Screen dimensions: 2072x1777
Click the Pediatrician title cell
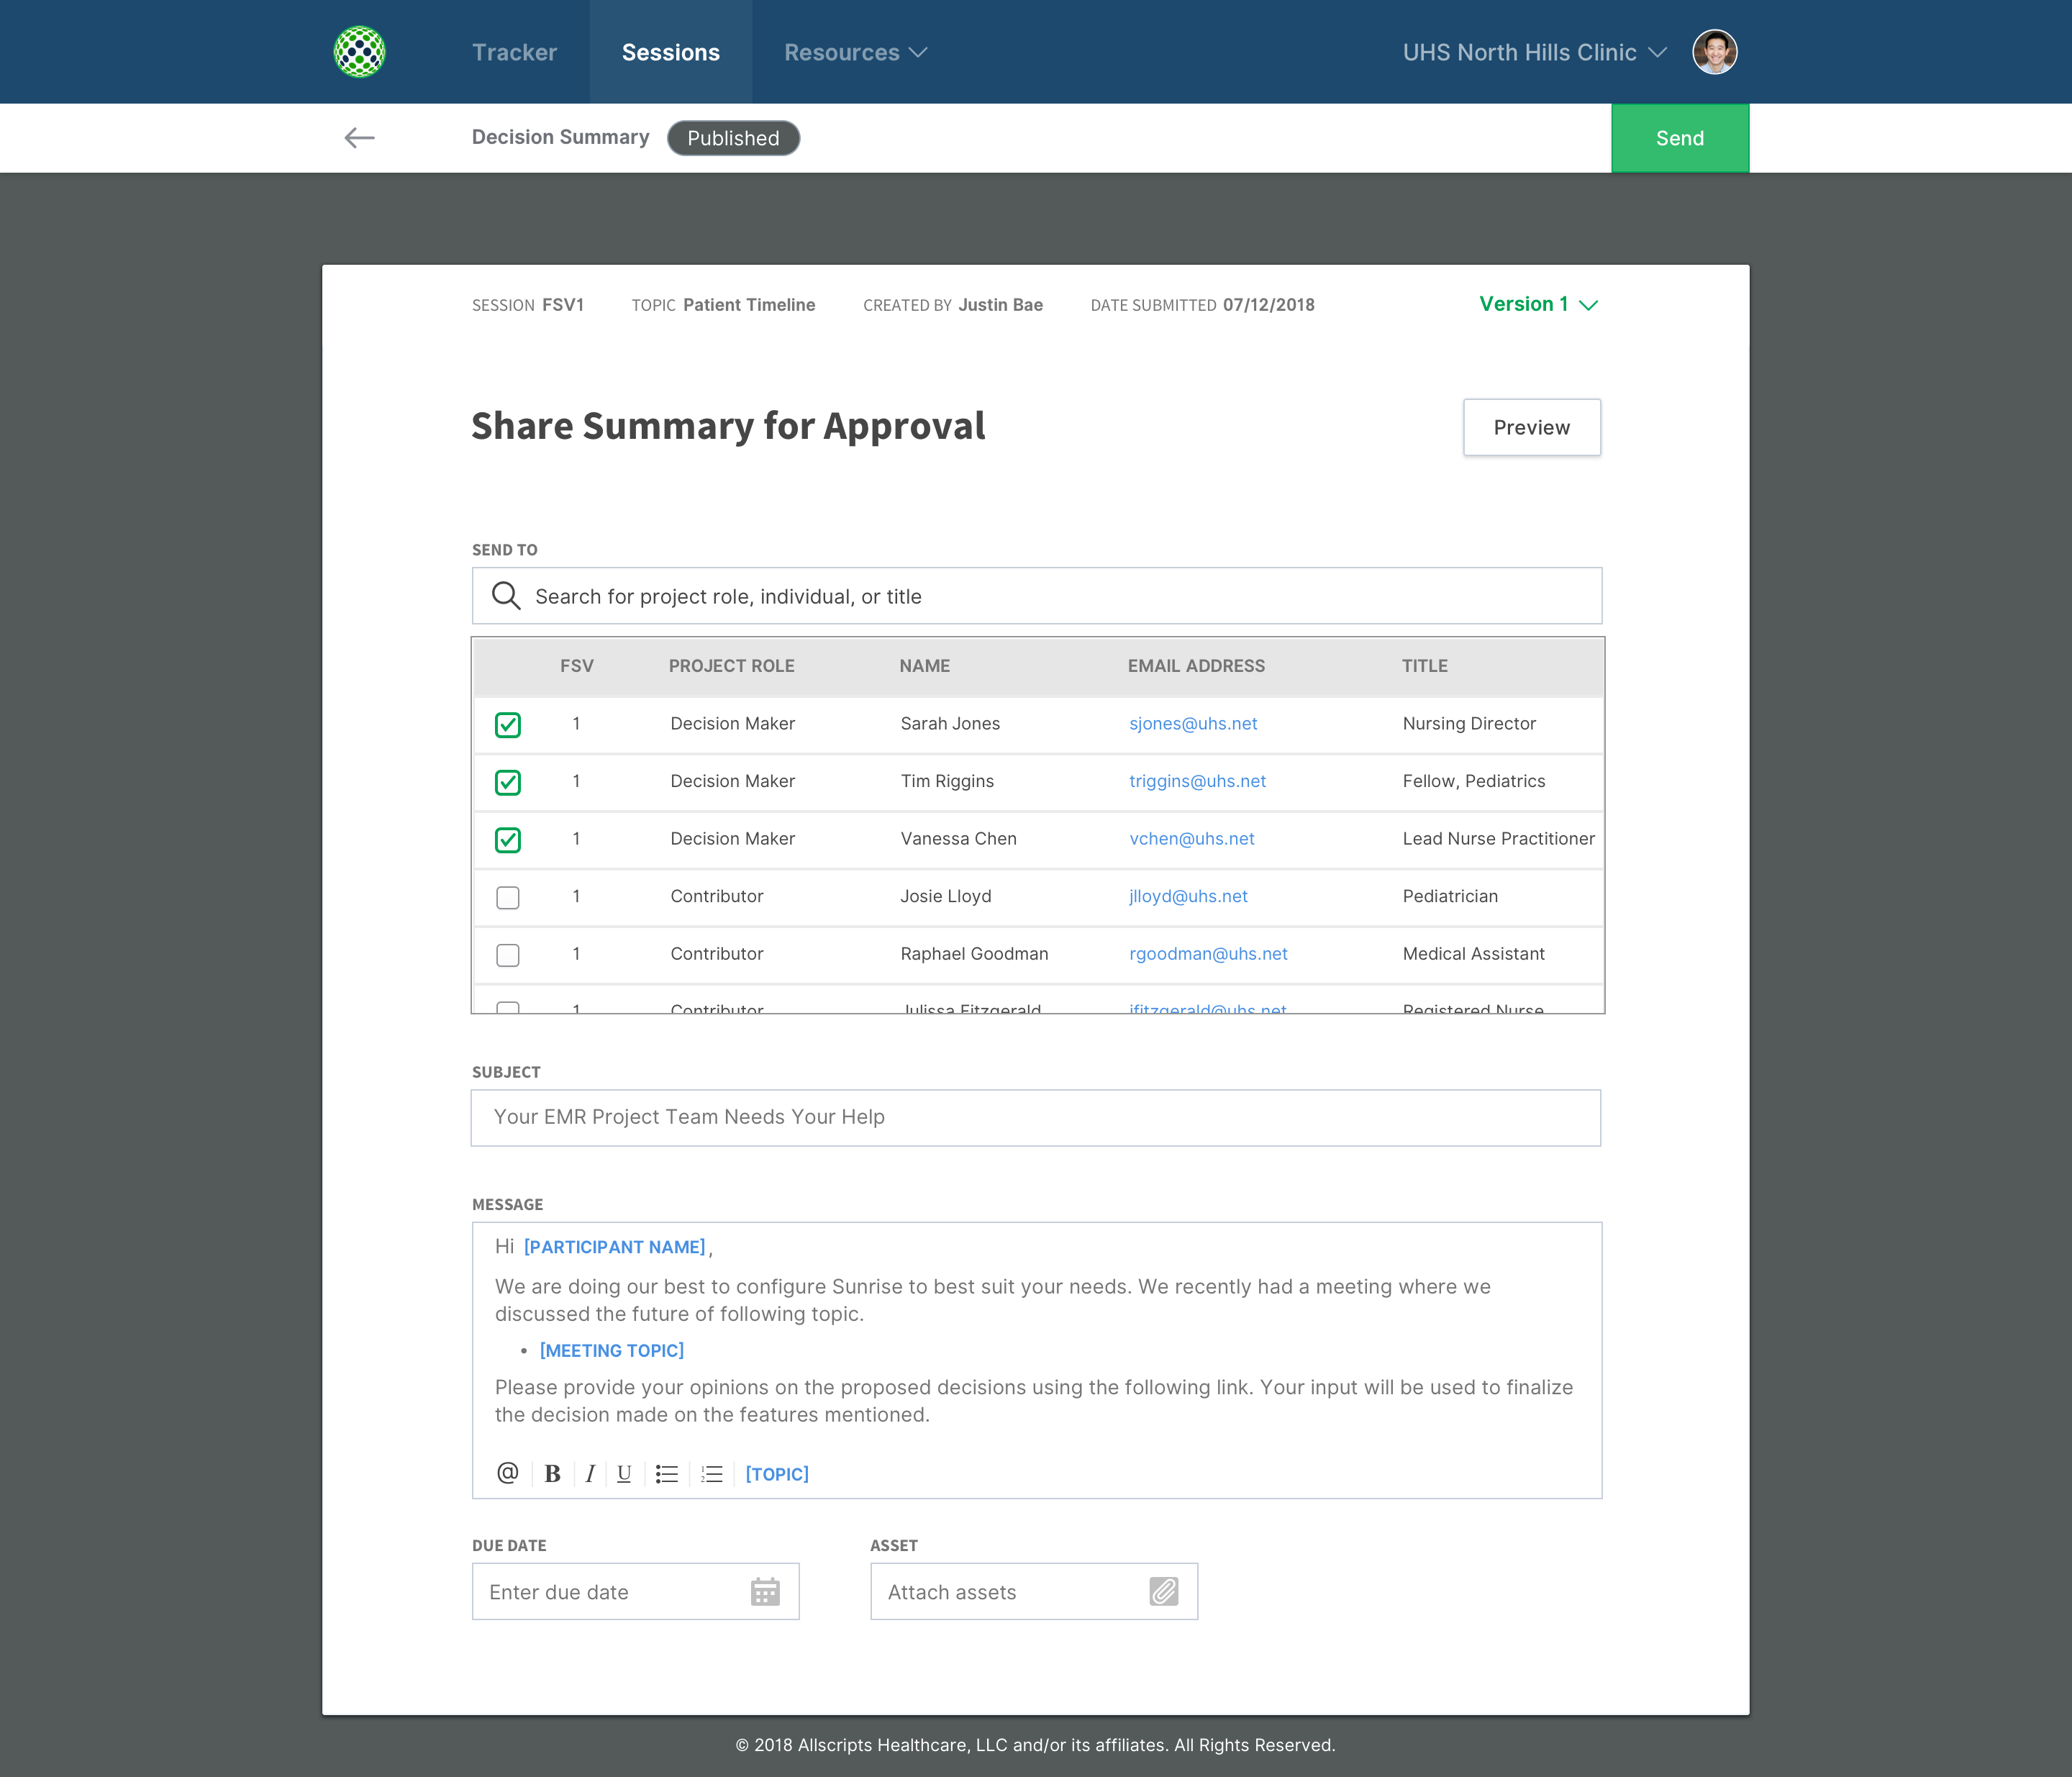1450,896
